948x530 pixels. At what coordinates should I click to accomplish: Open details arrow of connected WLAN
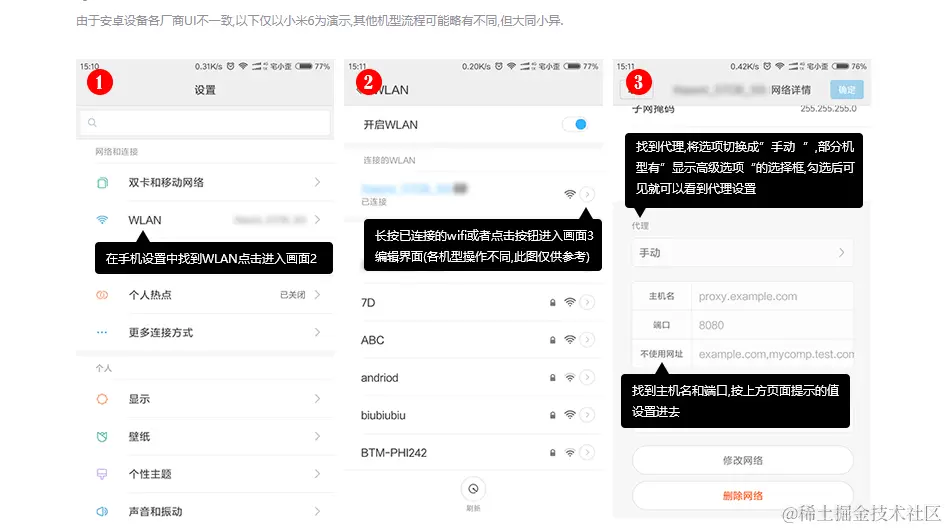pyautogui.click(x=587, y=194)
